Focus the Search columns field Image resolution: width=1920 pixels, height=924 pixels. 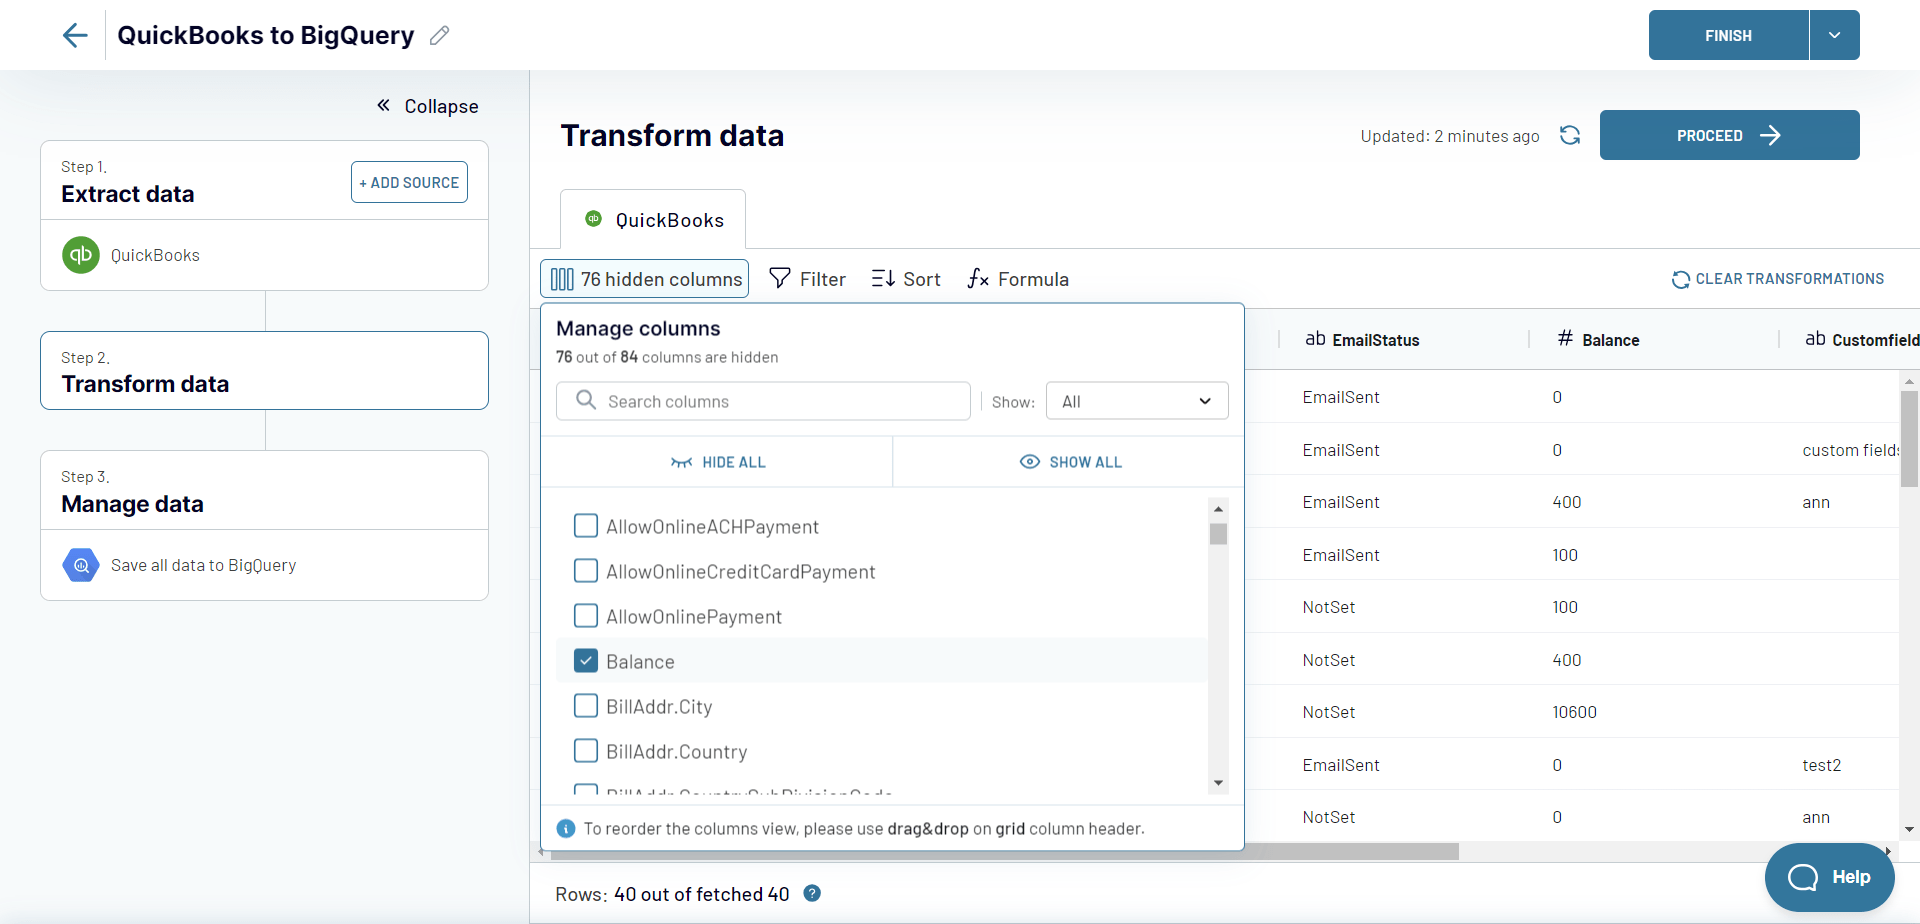pos(763,401)
